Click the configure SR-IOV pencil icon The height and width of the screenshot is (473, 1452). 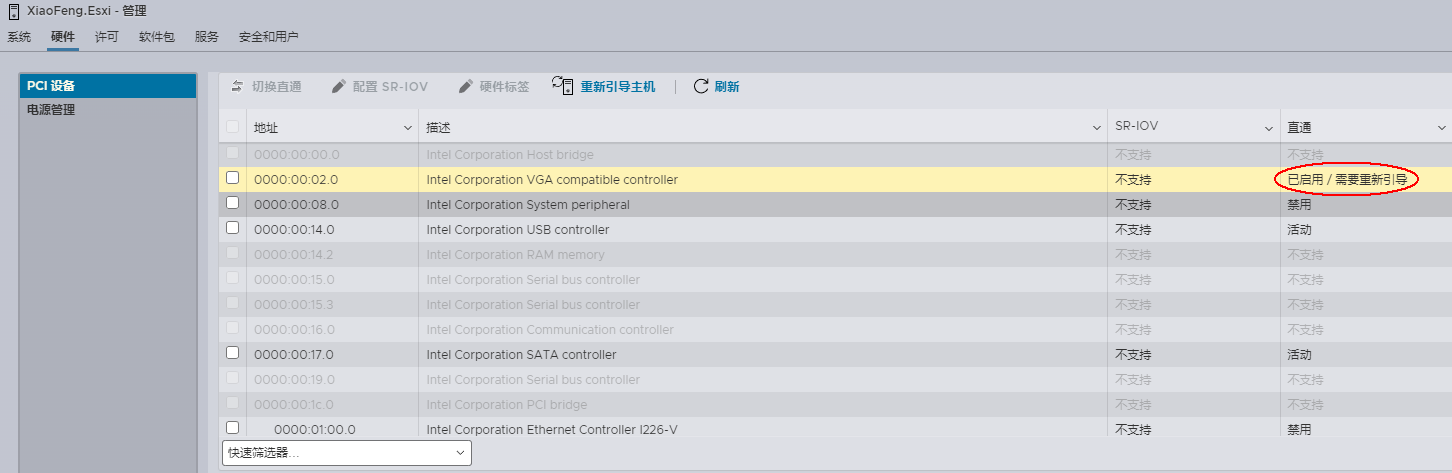(339, 86)
